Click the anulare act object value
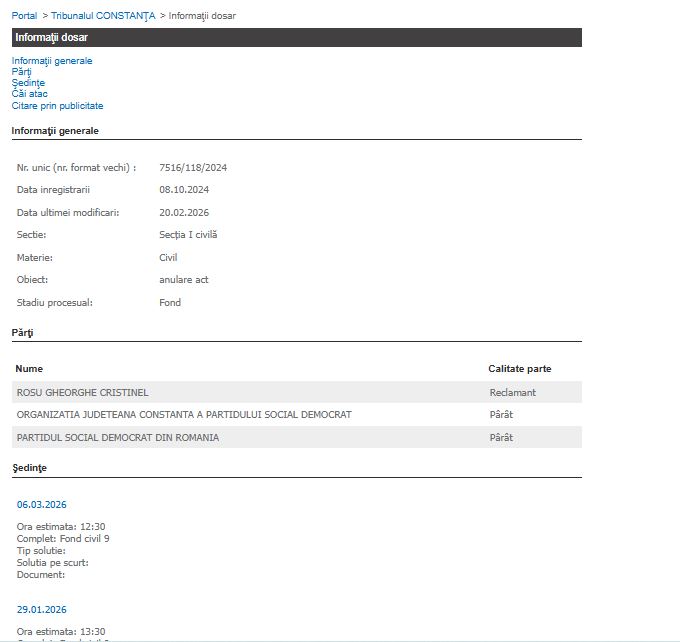Viewport: 680px width, 642px height. click(184, 280)
